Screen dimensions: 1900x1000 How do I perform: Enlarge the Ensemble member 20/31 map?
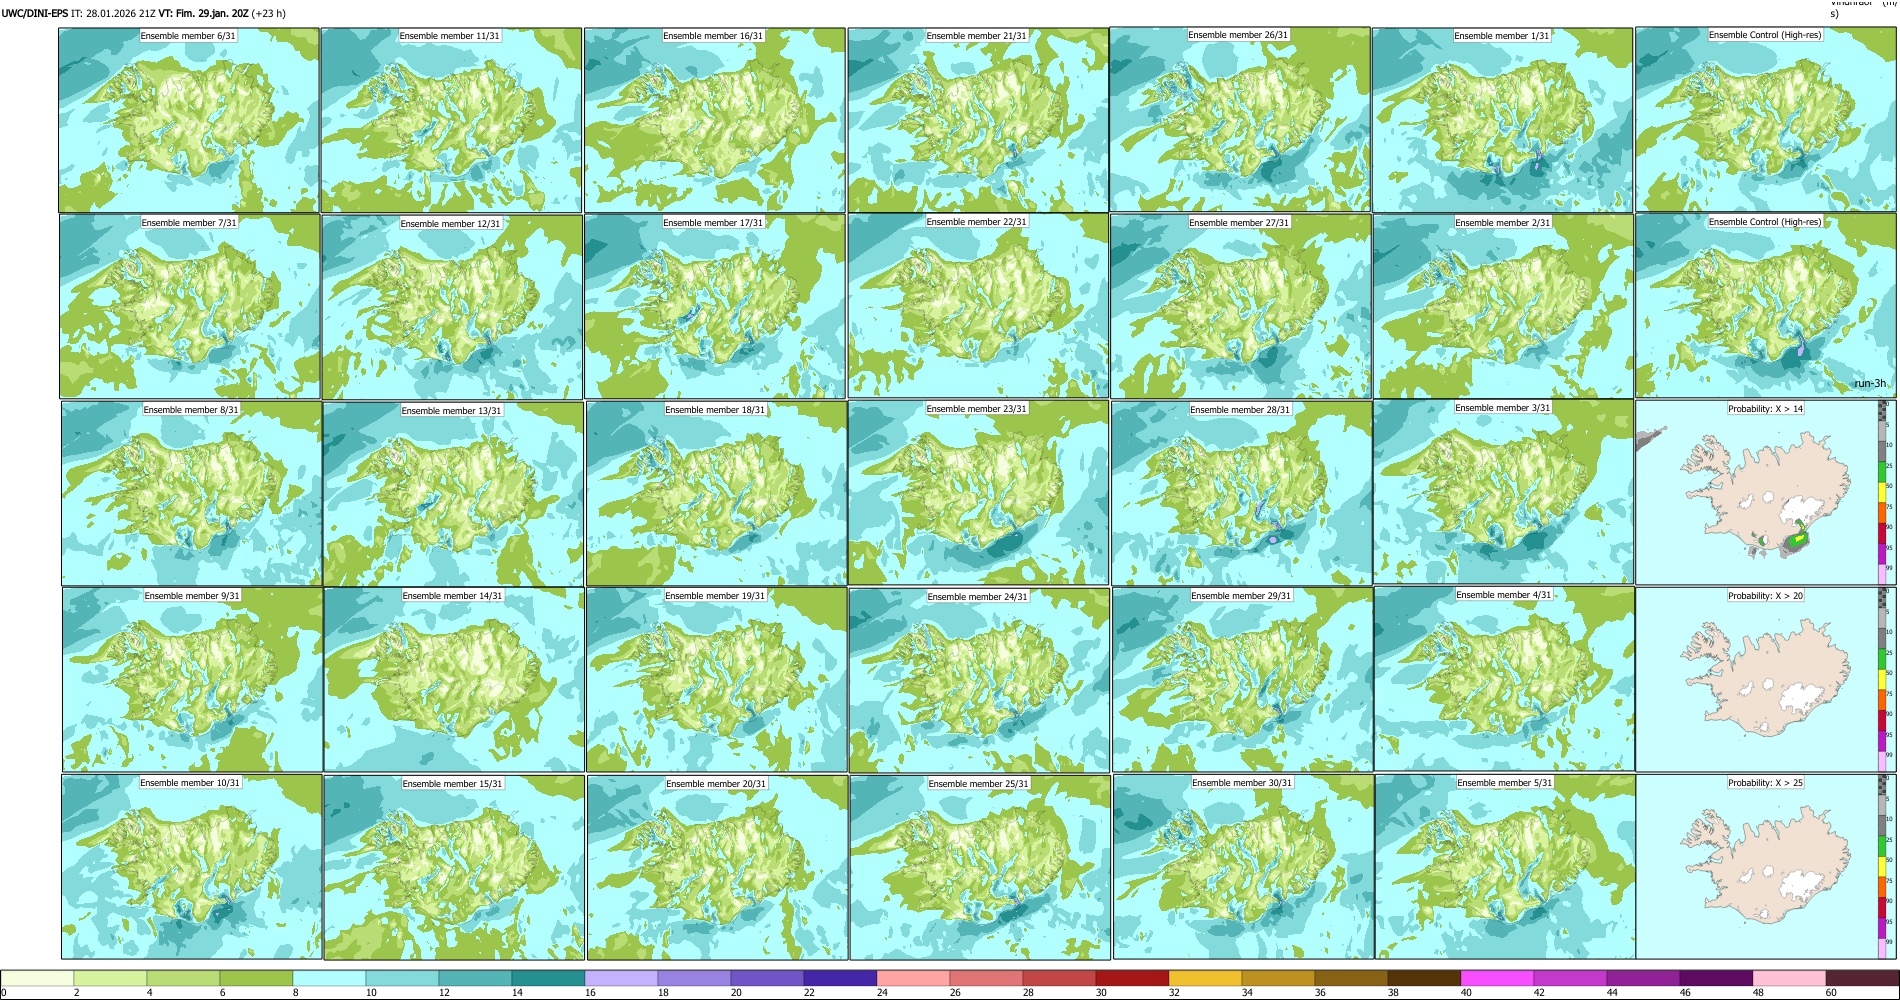[x=718, y=867]
